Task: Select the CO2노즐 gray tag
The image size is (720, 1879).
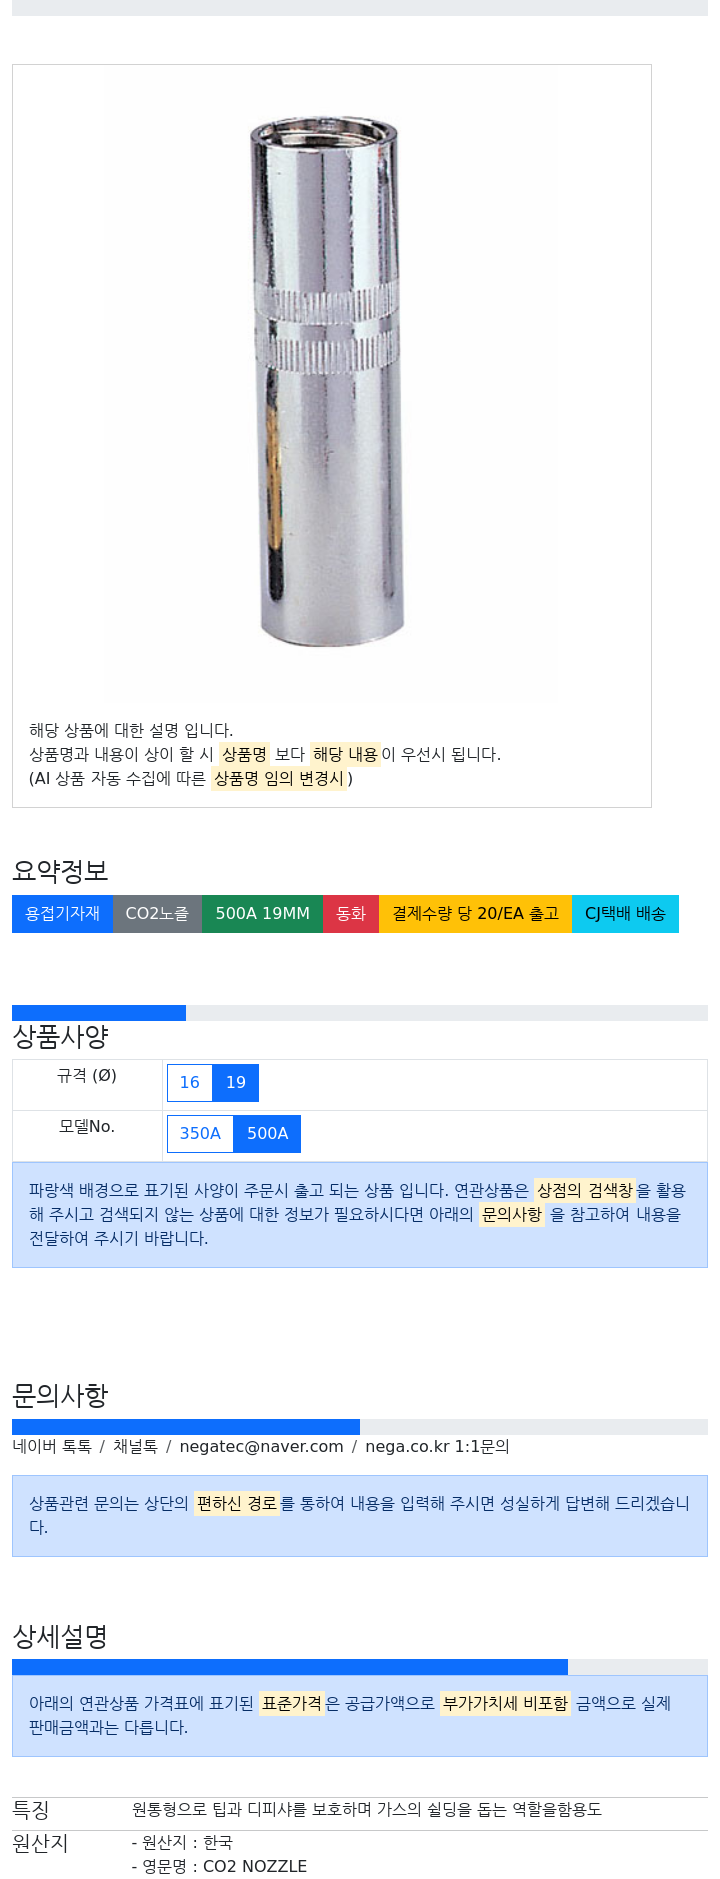Action: tap(157, 914)
